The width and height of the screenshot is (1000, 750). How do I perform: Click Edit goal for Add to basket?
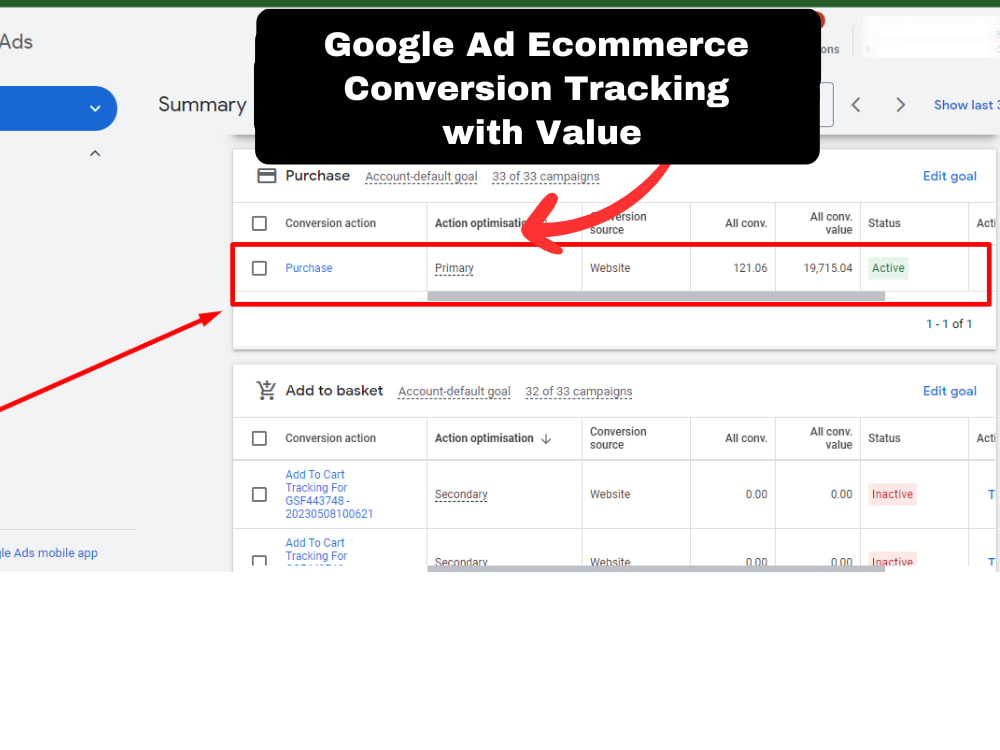tap(949, 391)
